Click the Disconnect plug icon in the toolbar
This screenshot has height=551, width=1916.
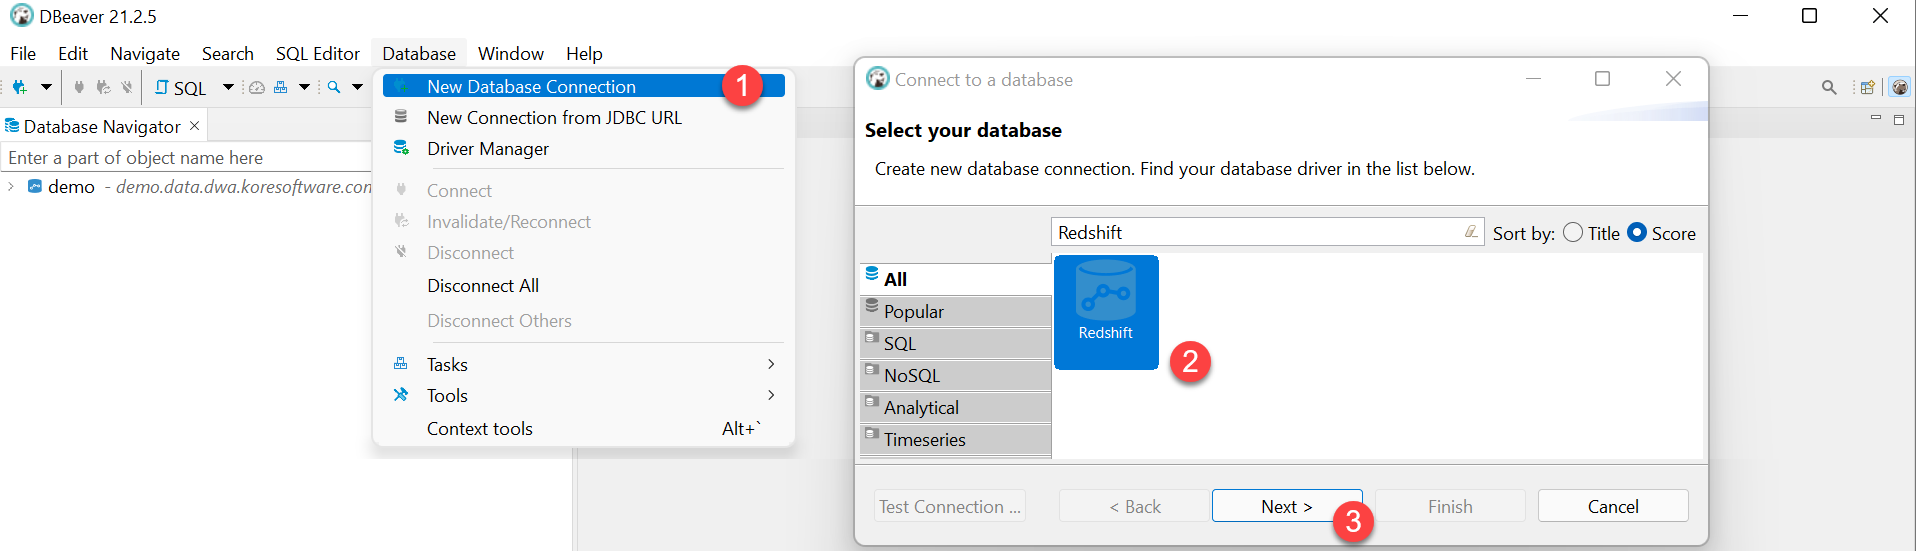coord(127,87)
